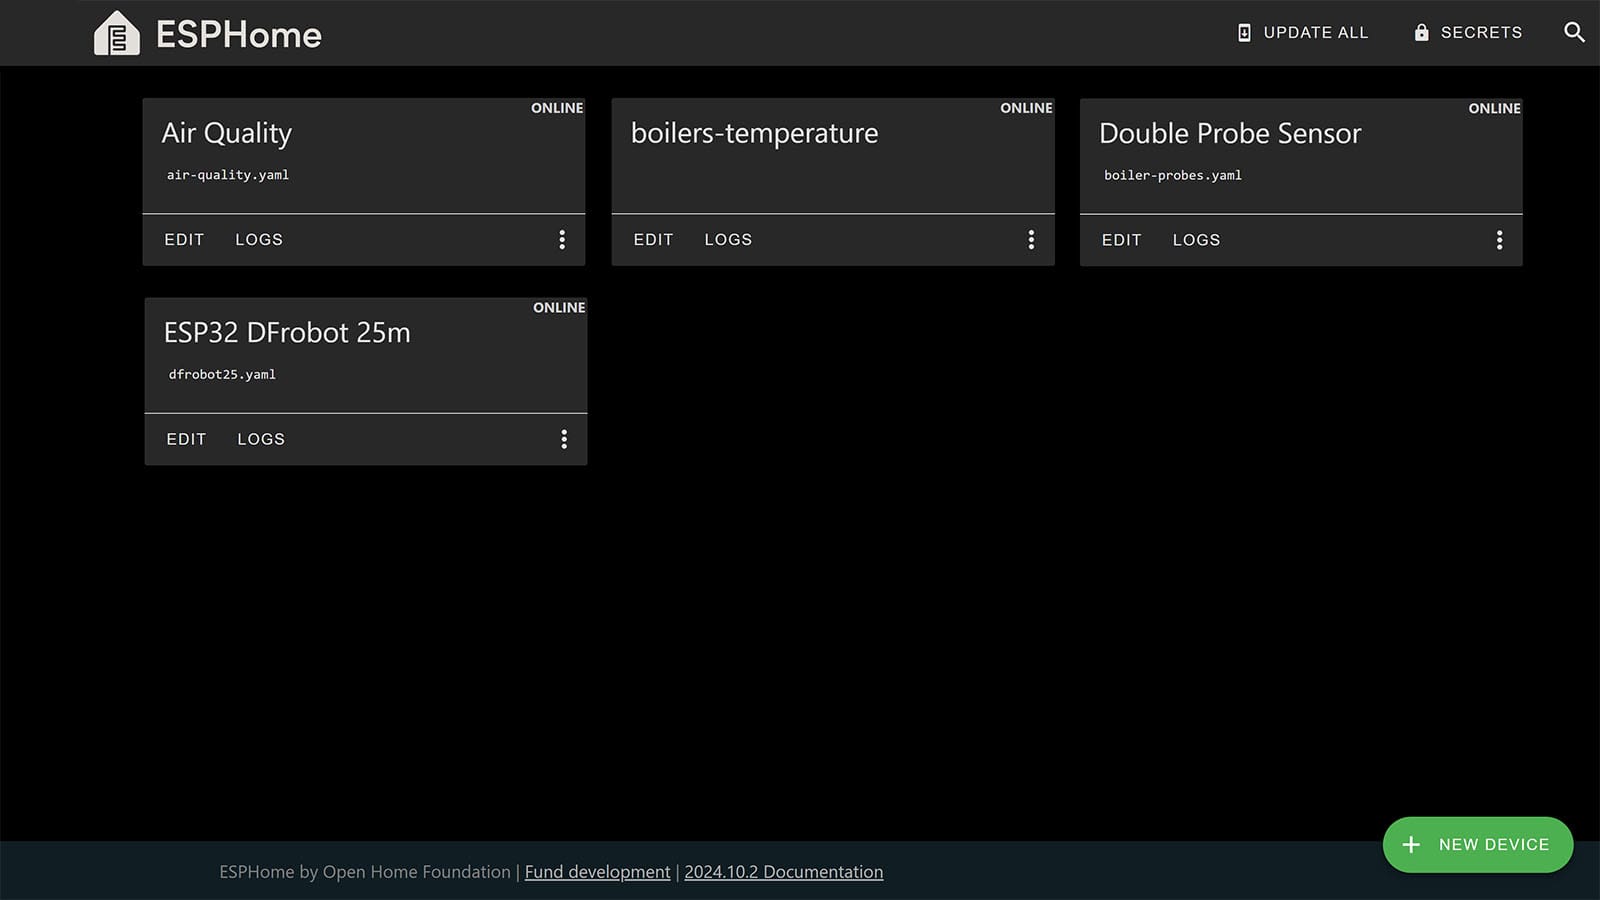Click the ESPHome house logo icon

point(116,34)
